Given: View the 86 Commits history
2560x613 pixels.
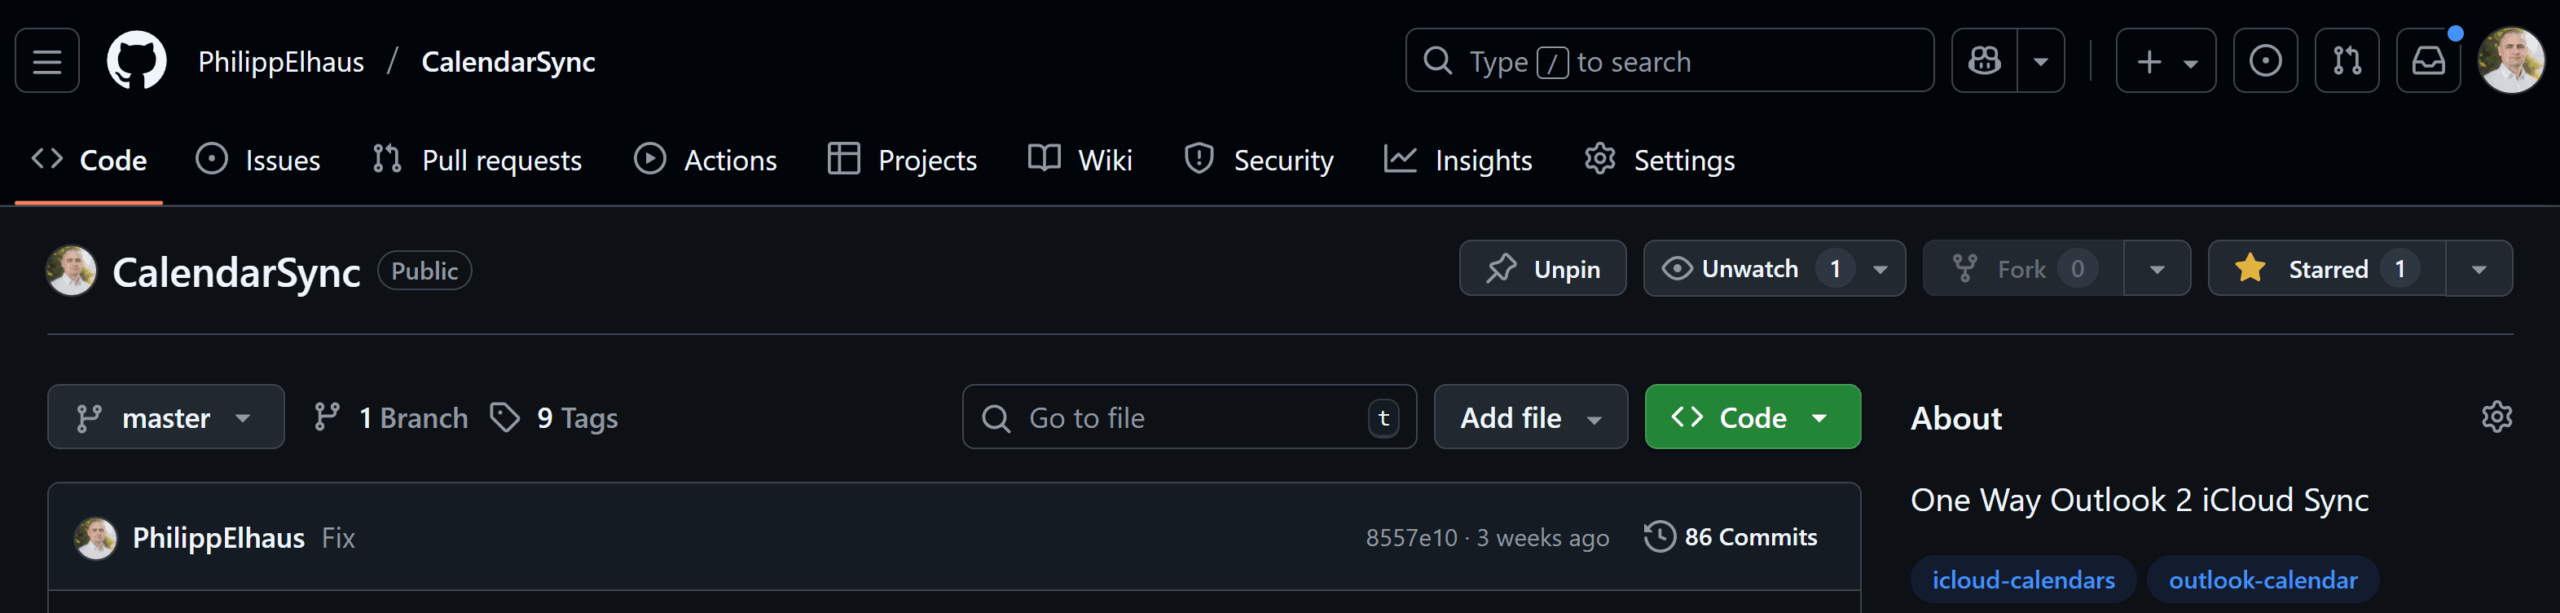Looking at the screenshot, I should tap(1731, 537).
